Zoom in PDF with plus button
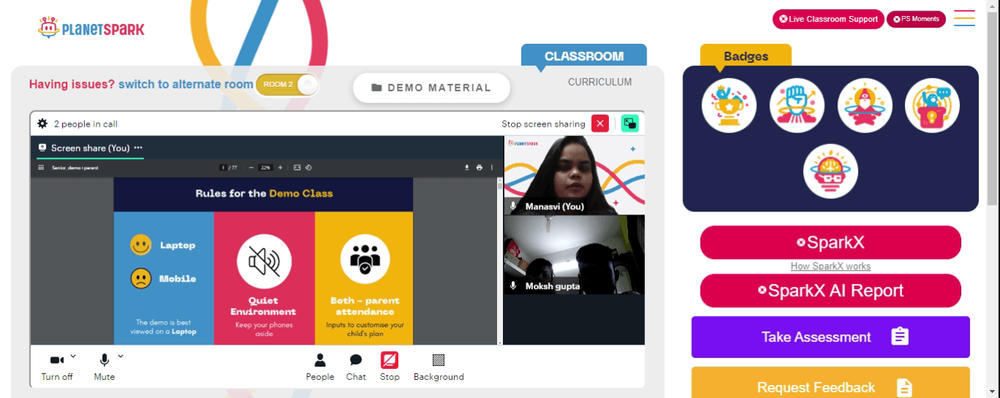 [x=280, y=168]
